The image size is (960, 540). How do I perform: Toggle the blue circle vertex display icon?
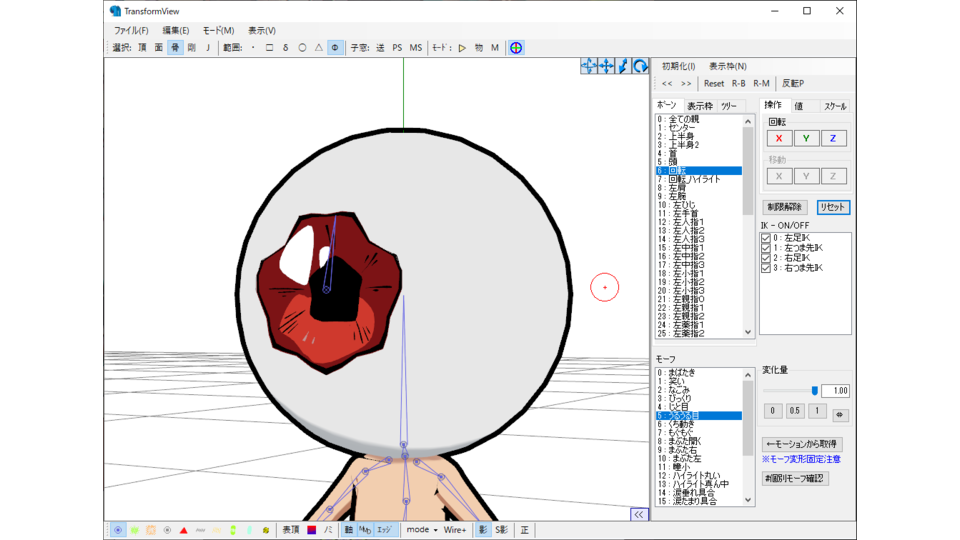(118, 530)
